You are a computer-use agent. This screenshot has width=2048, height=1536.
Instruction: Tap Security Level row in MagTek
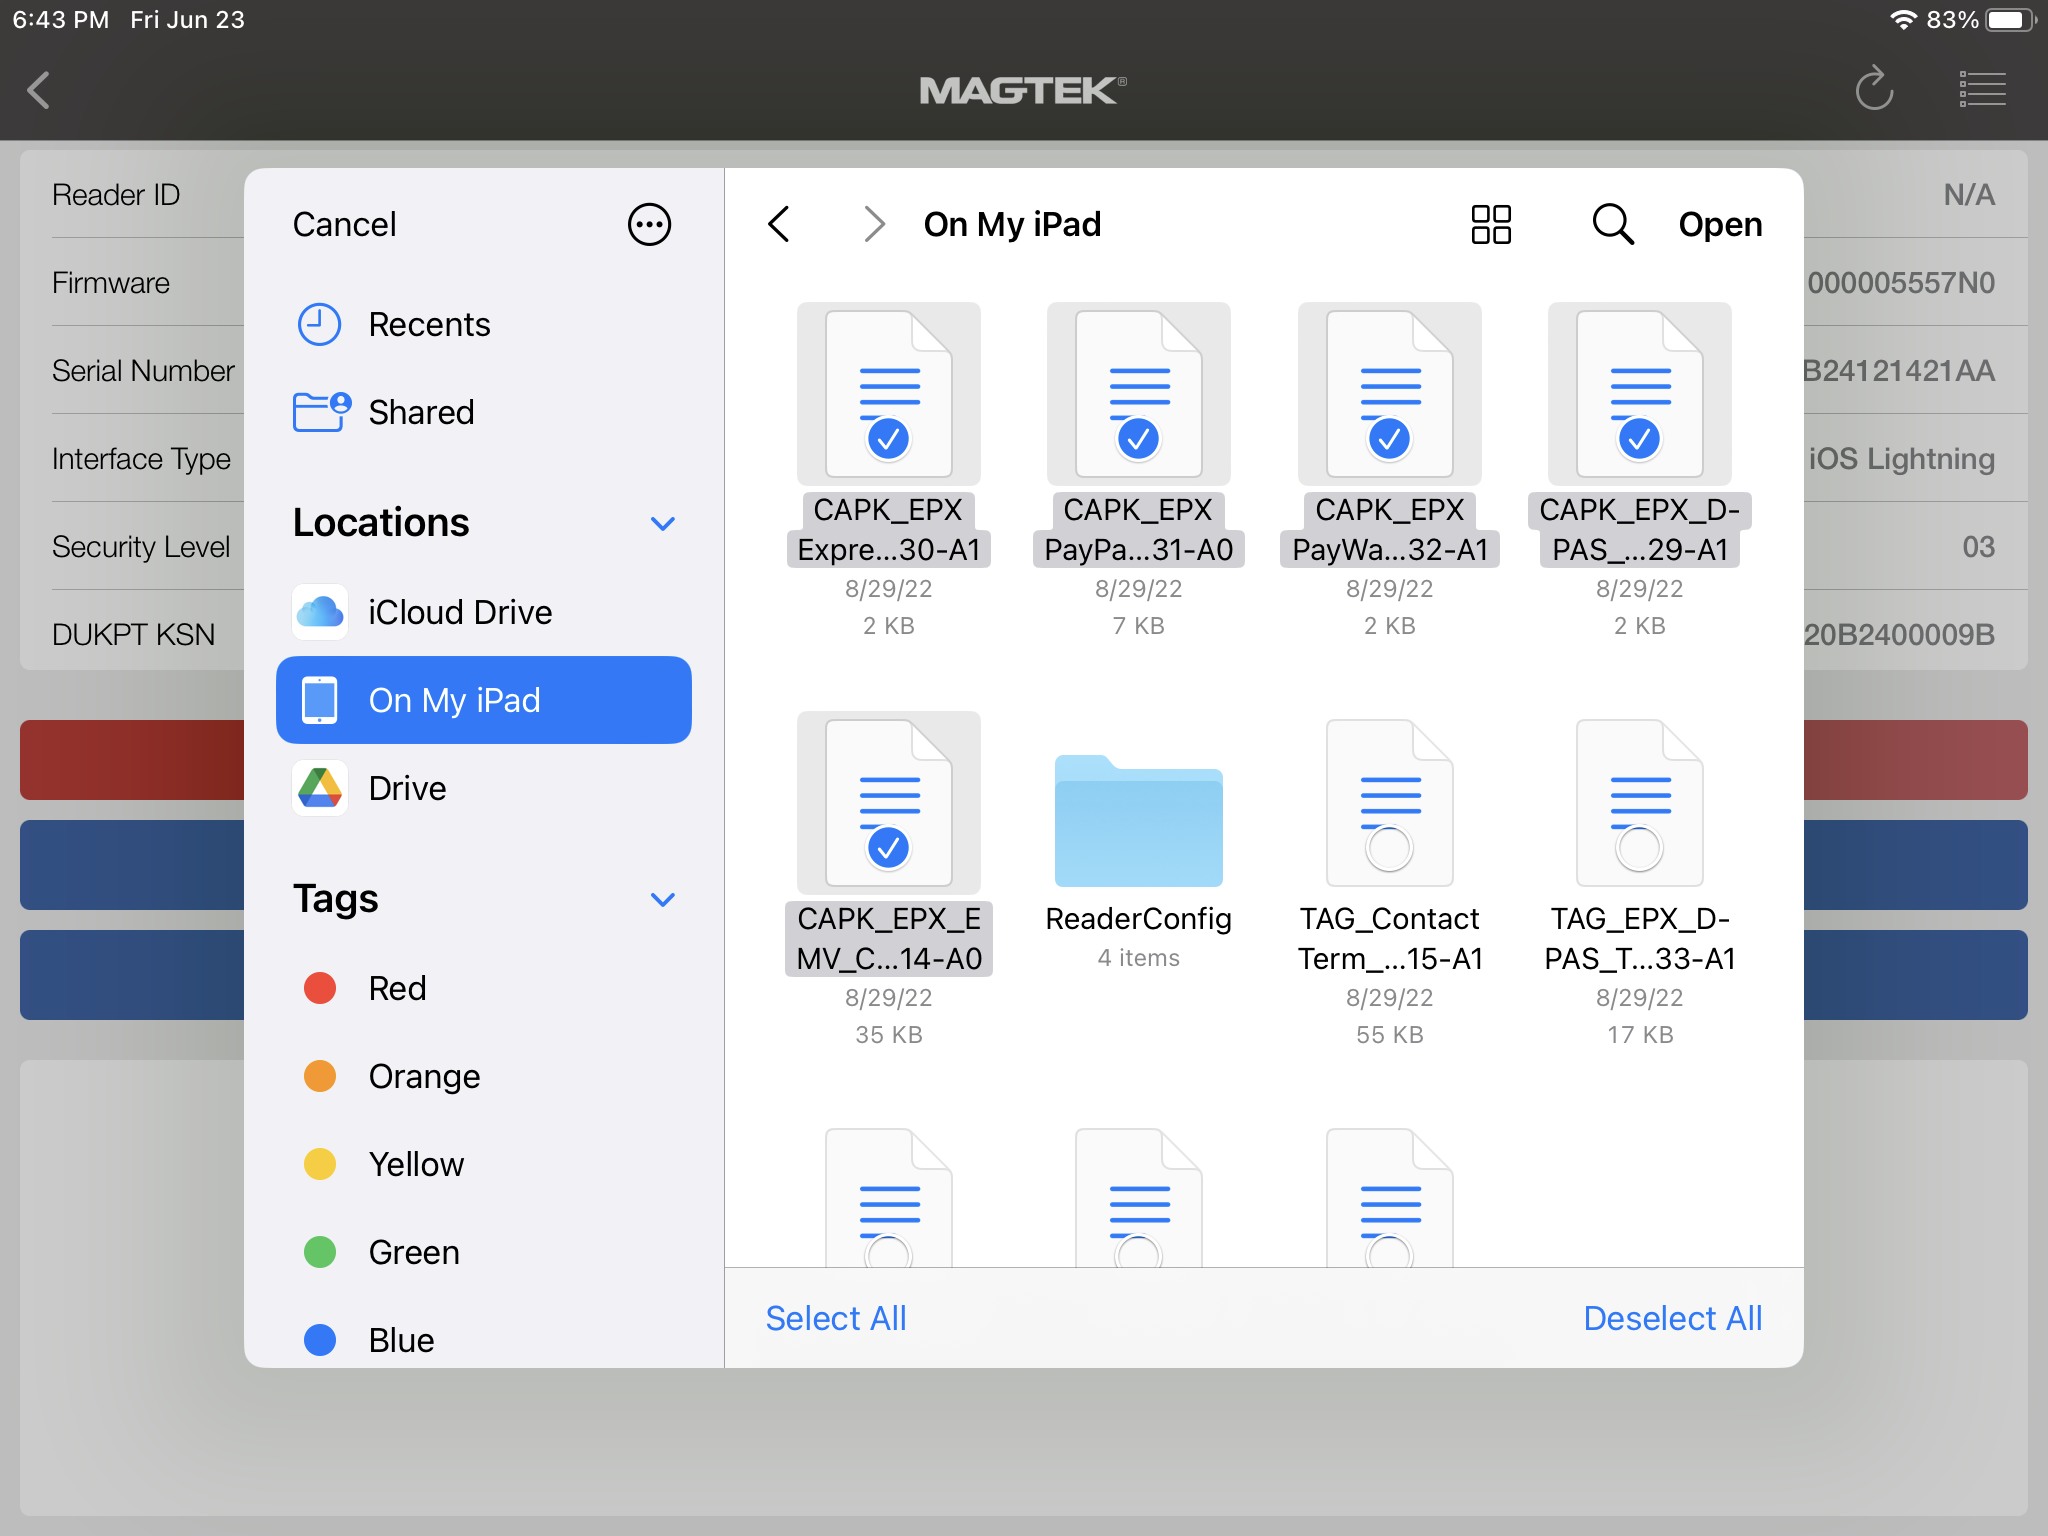point(141,547)
